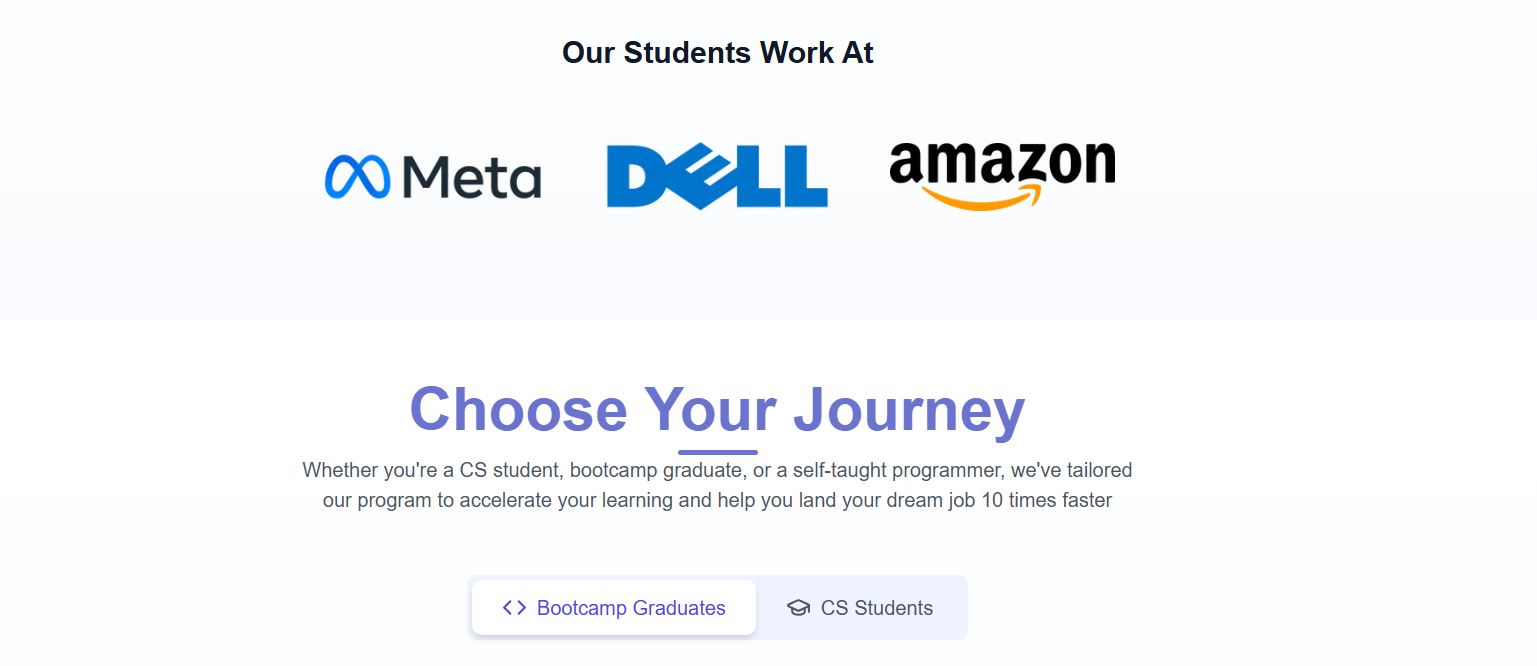Click the code brackets icon
The image size is (1537, 666).
click(x=514, y=608)
